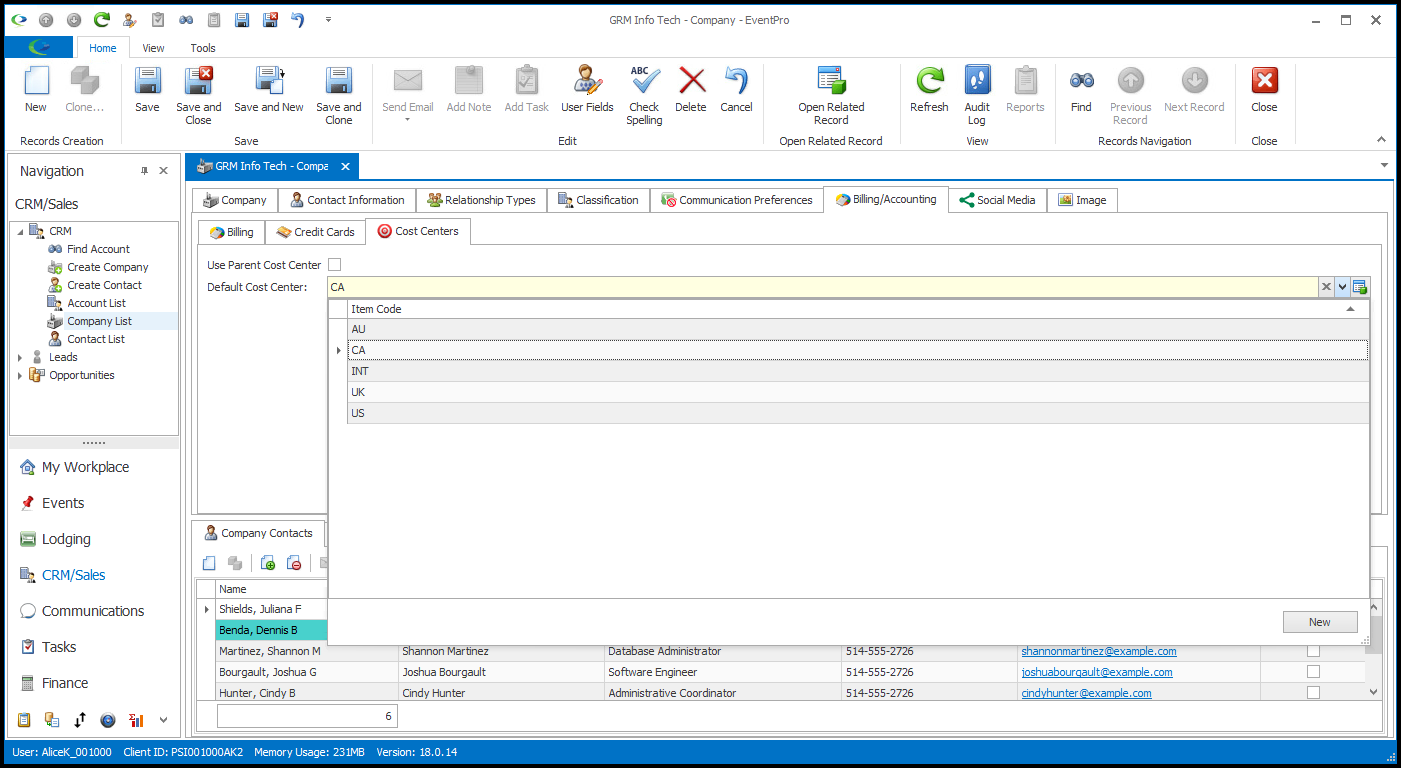
Task: Tick the checkbox in Joshua Bourgault's row
Action: [1313, 672]
